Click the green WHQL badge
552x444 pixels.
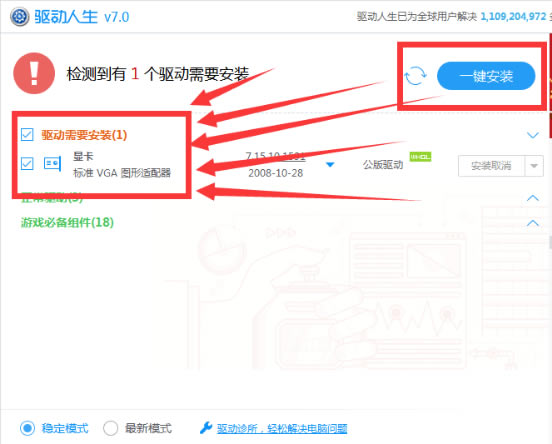click(420, 156)
